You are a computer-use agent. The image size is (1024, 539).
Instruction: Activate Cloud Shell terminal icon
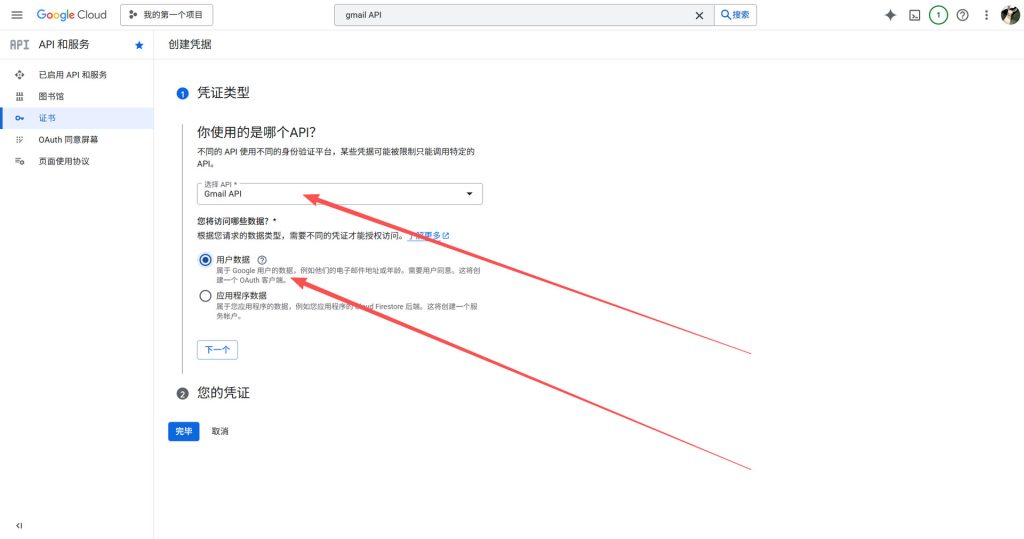coord(914,15)
